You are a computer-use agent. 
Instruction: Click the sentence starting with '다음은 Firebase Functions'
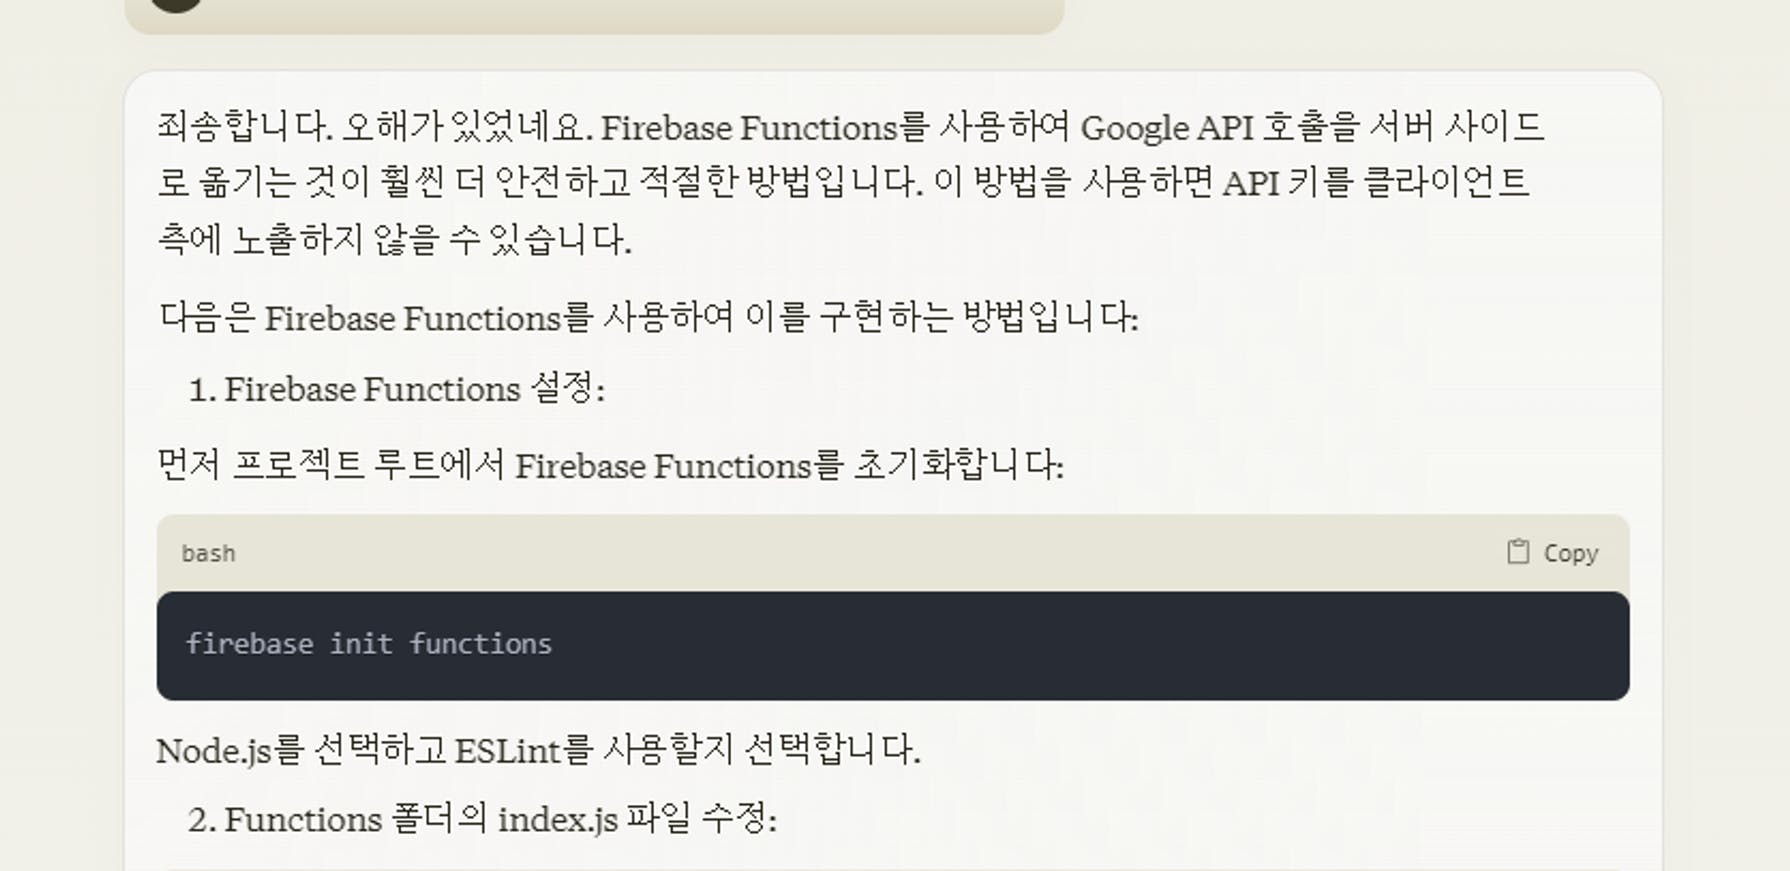click(x=648, y=318)
